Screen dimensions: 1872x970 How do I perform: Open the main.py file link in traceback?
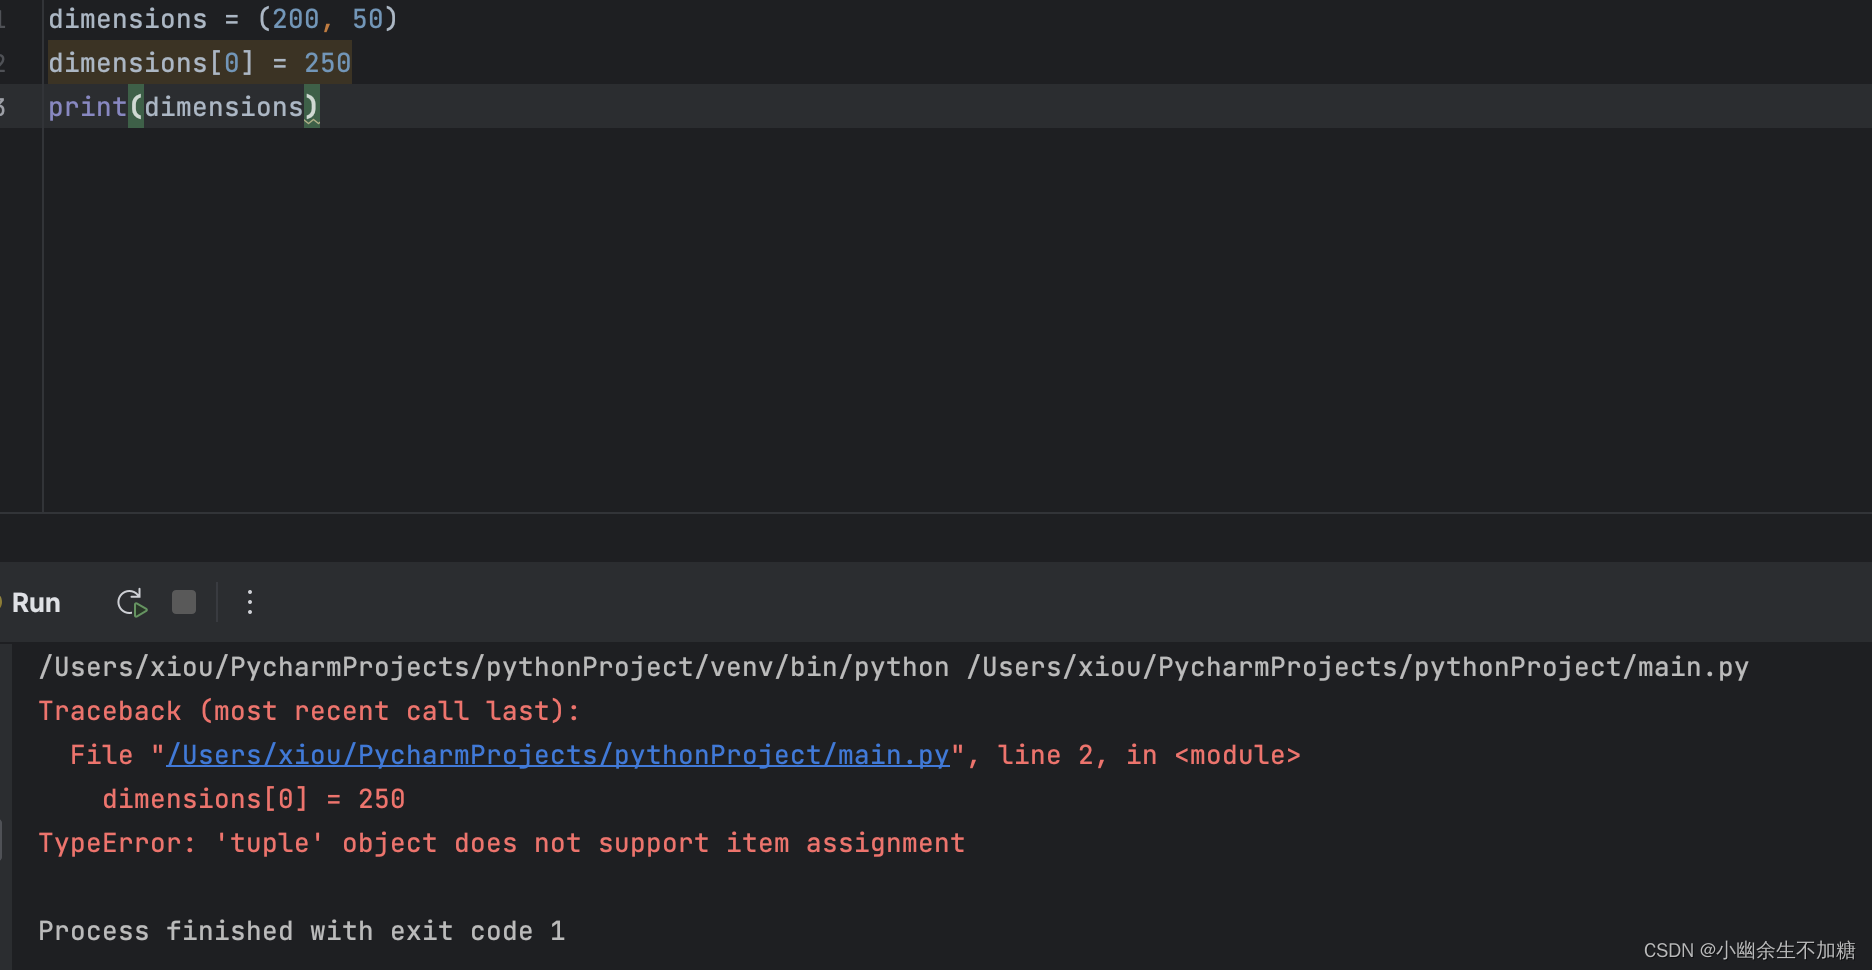point(558,755)
